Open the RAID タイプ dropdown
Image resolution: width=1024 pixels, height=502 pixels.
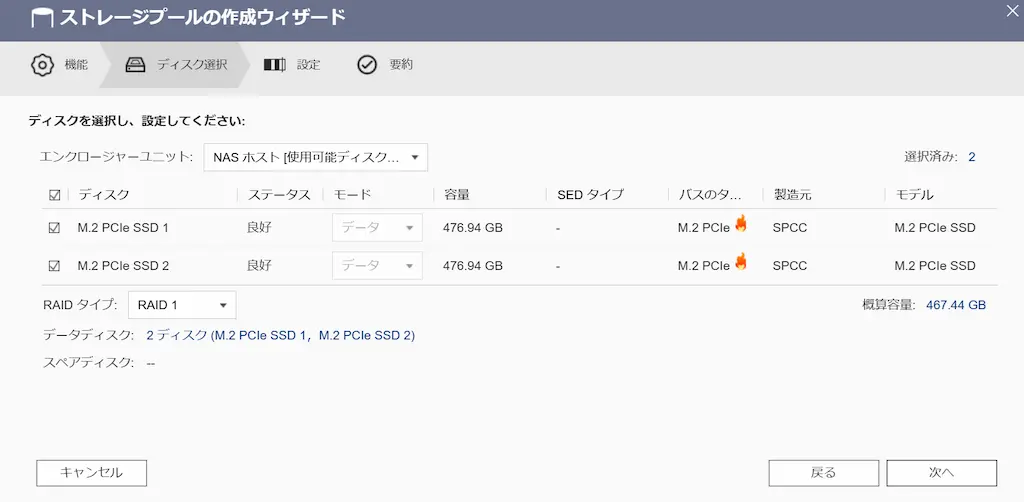182,305
